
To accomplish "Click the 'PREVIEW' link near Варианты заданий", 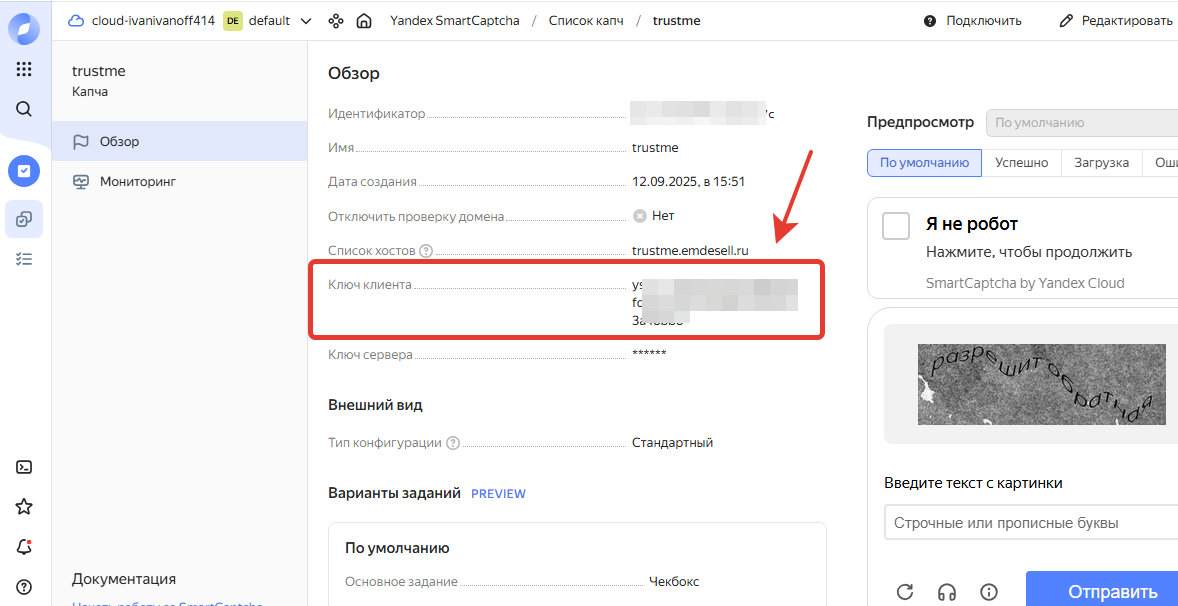I will [x=498, y=493].
